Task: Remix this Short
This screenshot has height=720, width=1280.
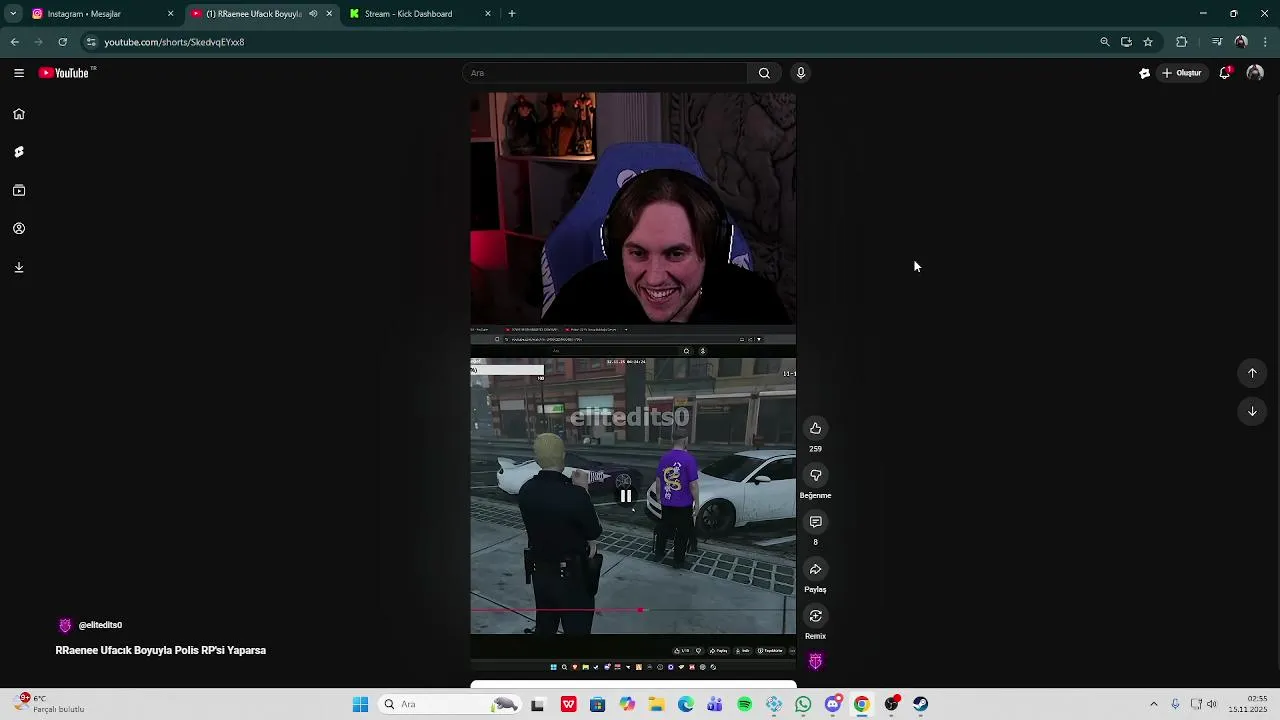Action: click(x=815, y=616)
